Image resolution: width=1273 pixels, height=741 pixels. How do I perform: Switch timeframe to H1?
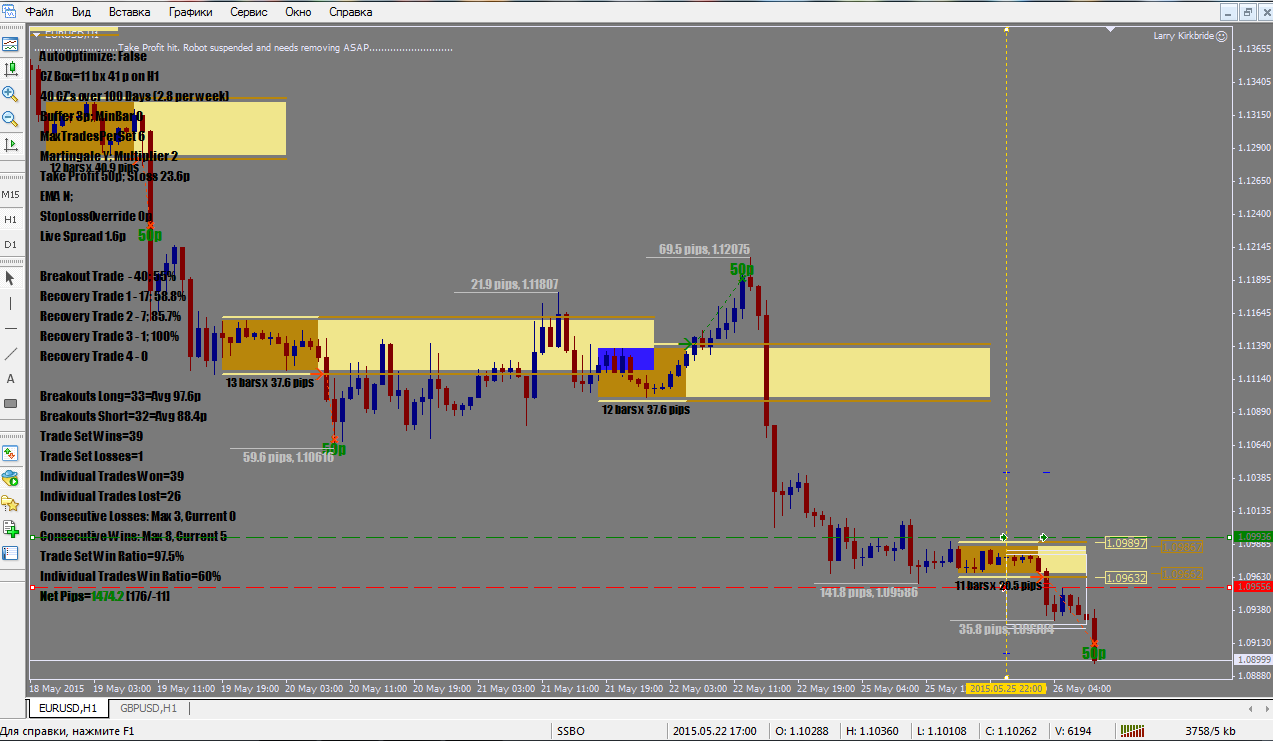[x=11, y=219]
